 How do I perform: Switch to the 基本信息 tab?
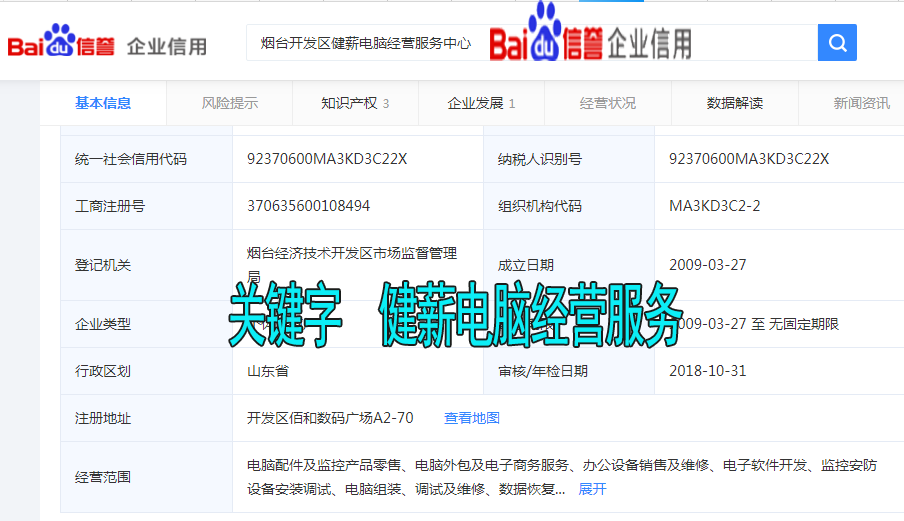pyautogui.click(x=102, y=103)
